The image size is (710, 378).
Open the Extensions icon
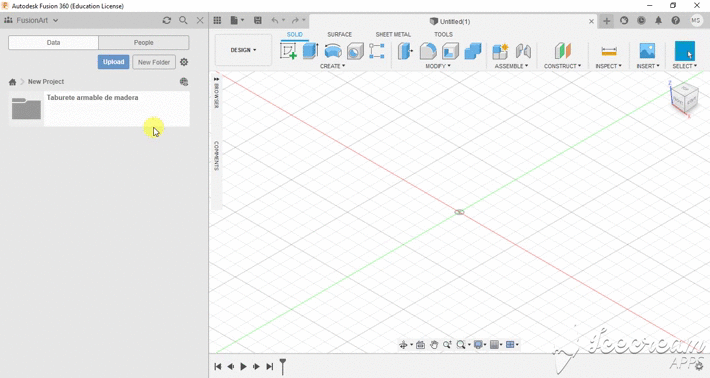coord(624,20)
